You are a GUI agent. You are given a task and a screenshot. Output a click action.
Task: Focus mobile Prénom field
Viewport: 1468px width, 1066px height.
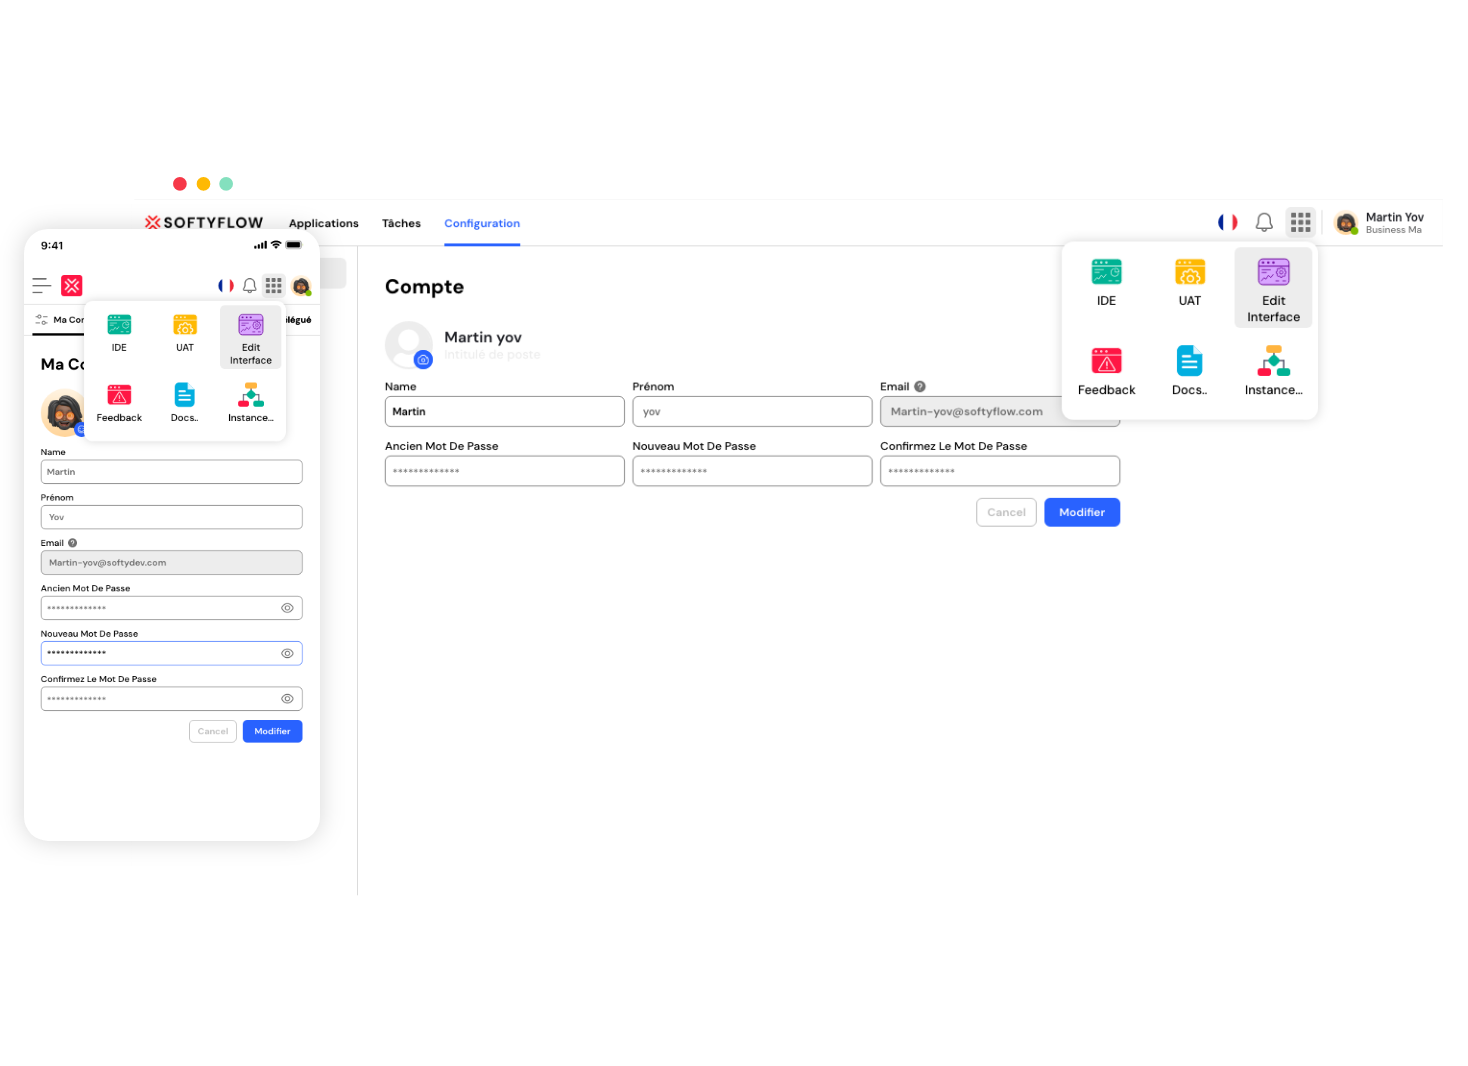tap(172, 517)
